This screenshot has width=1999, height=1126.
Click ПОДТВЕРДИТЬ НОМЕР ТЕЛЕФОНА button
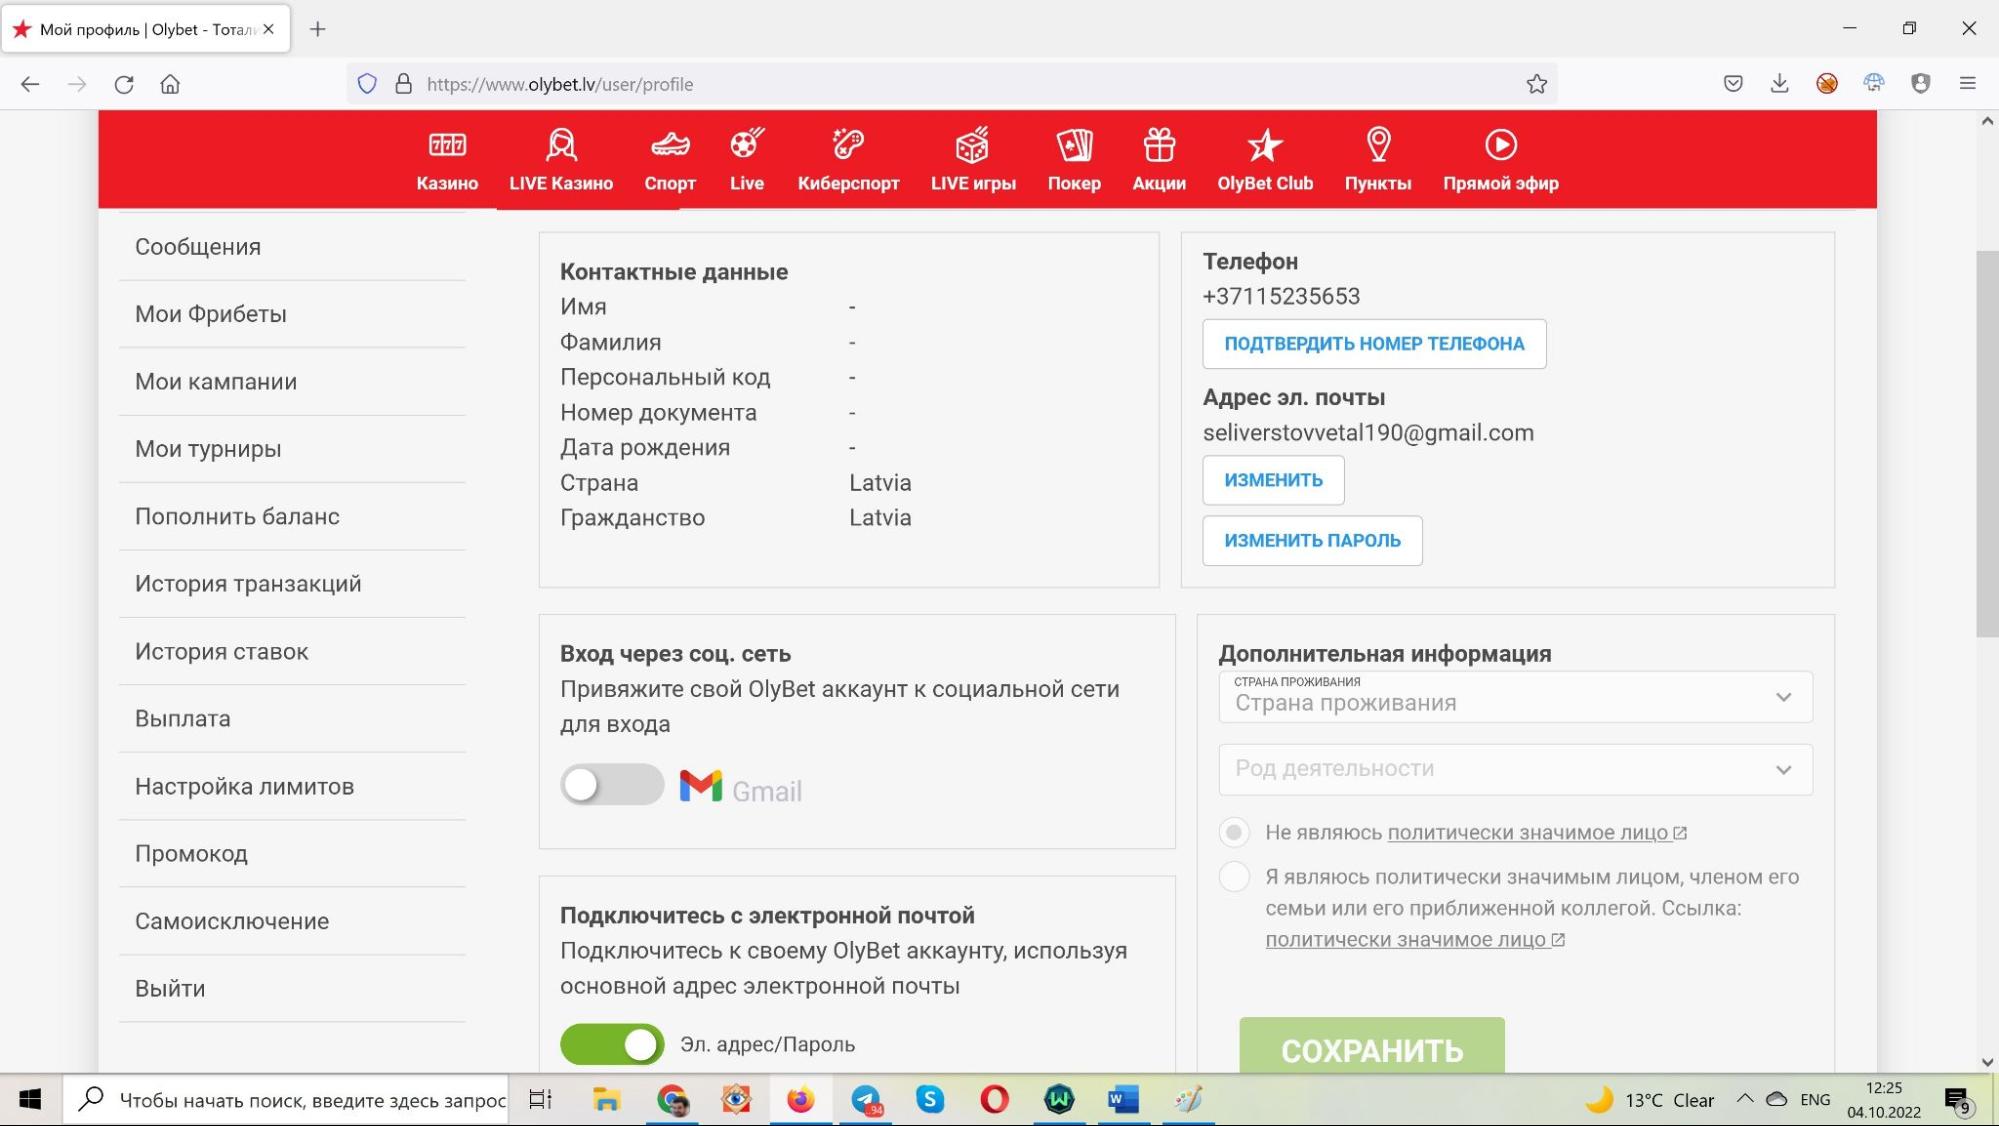point(1374,344)
